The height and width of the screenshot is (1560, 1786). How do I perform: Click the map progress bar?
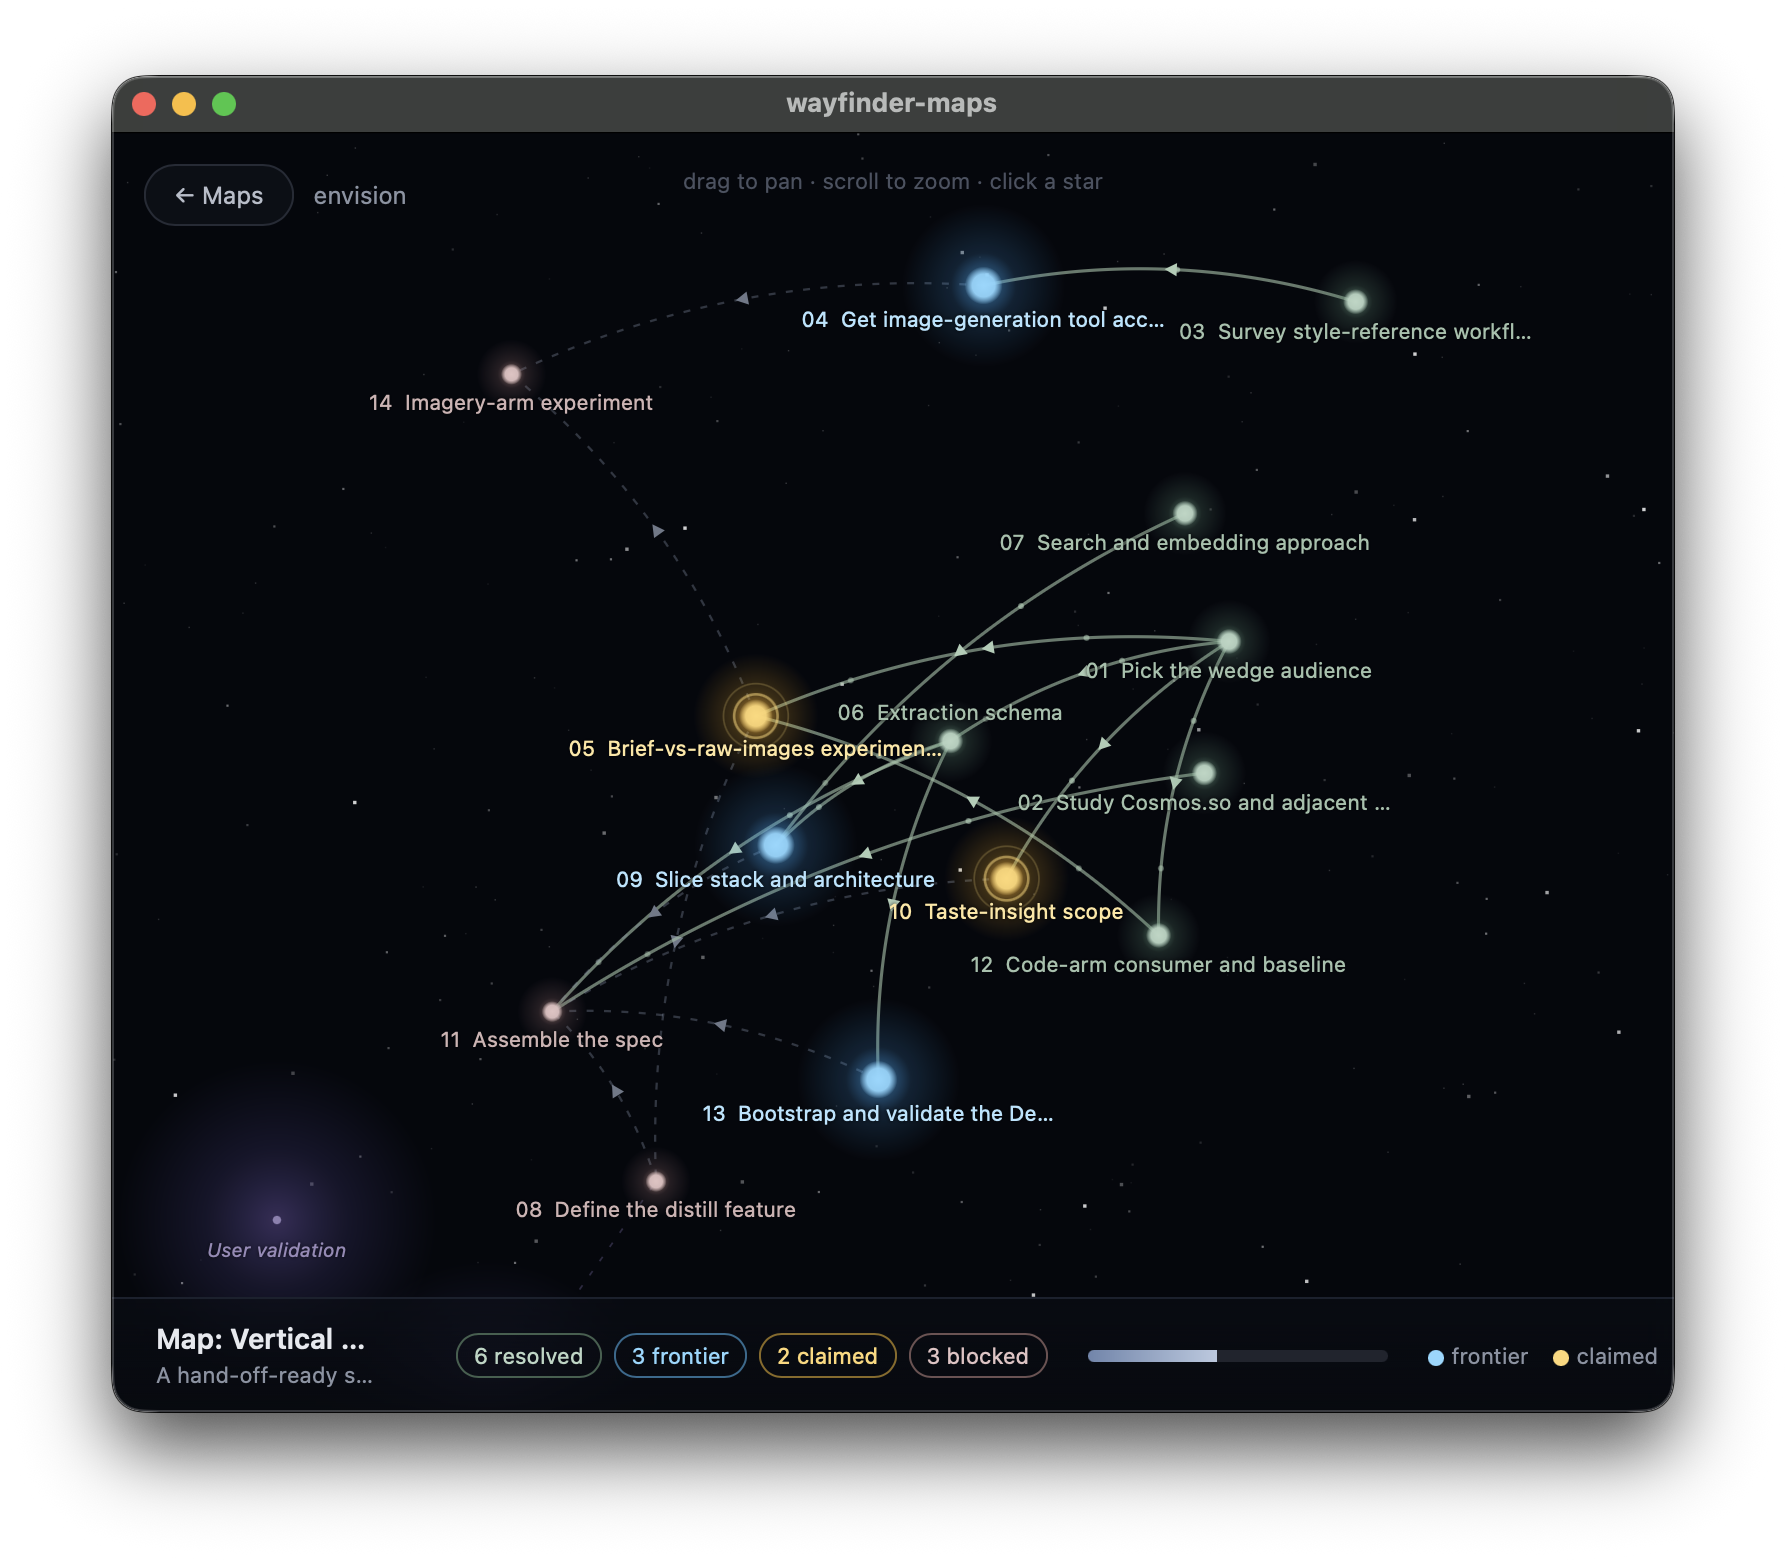coord(1237,1356)
